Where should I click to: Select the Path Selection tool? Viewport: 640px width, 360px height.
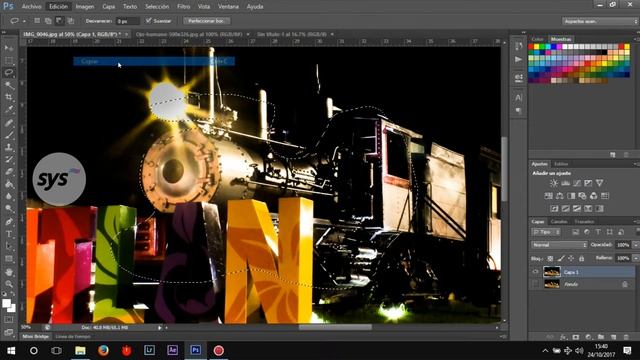(9, 246)
